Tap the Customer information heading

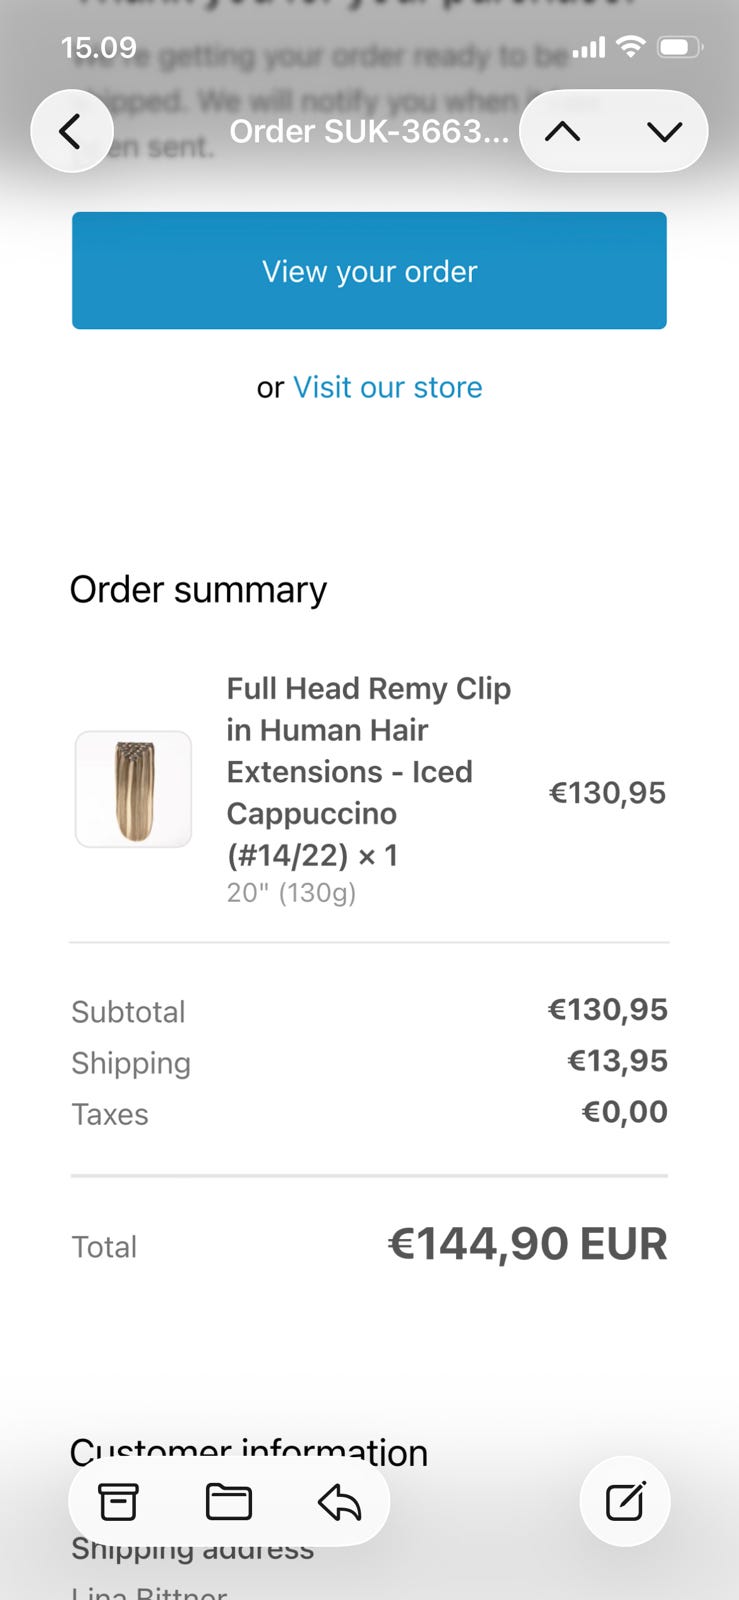248,1451
